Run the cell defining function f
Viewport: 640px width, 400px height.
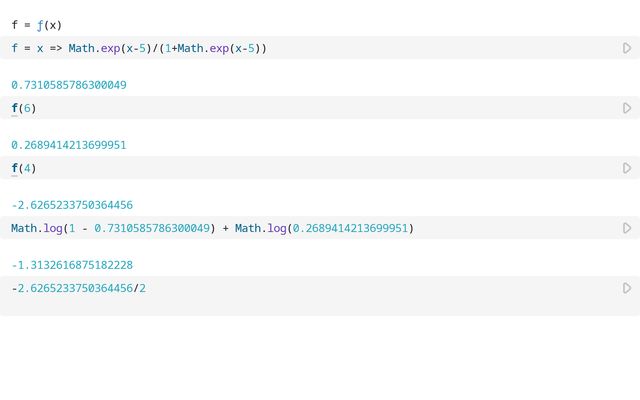coord(627,48)
